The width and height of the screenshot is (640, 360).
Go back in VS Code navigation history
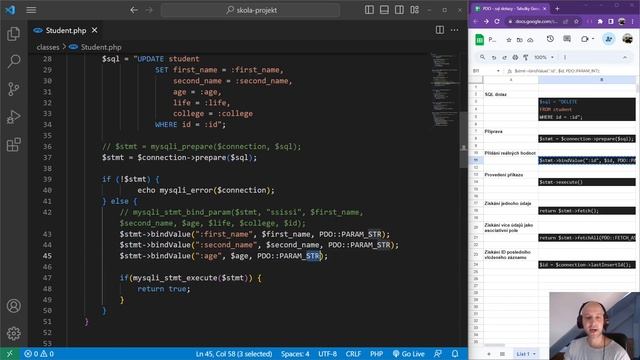coord(134,10)
